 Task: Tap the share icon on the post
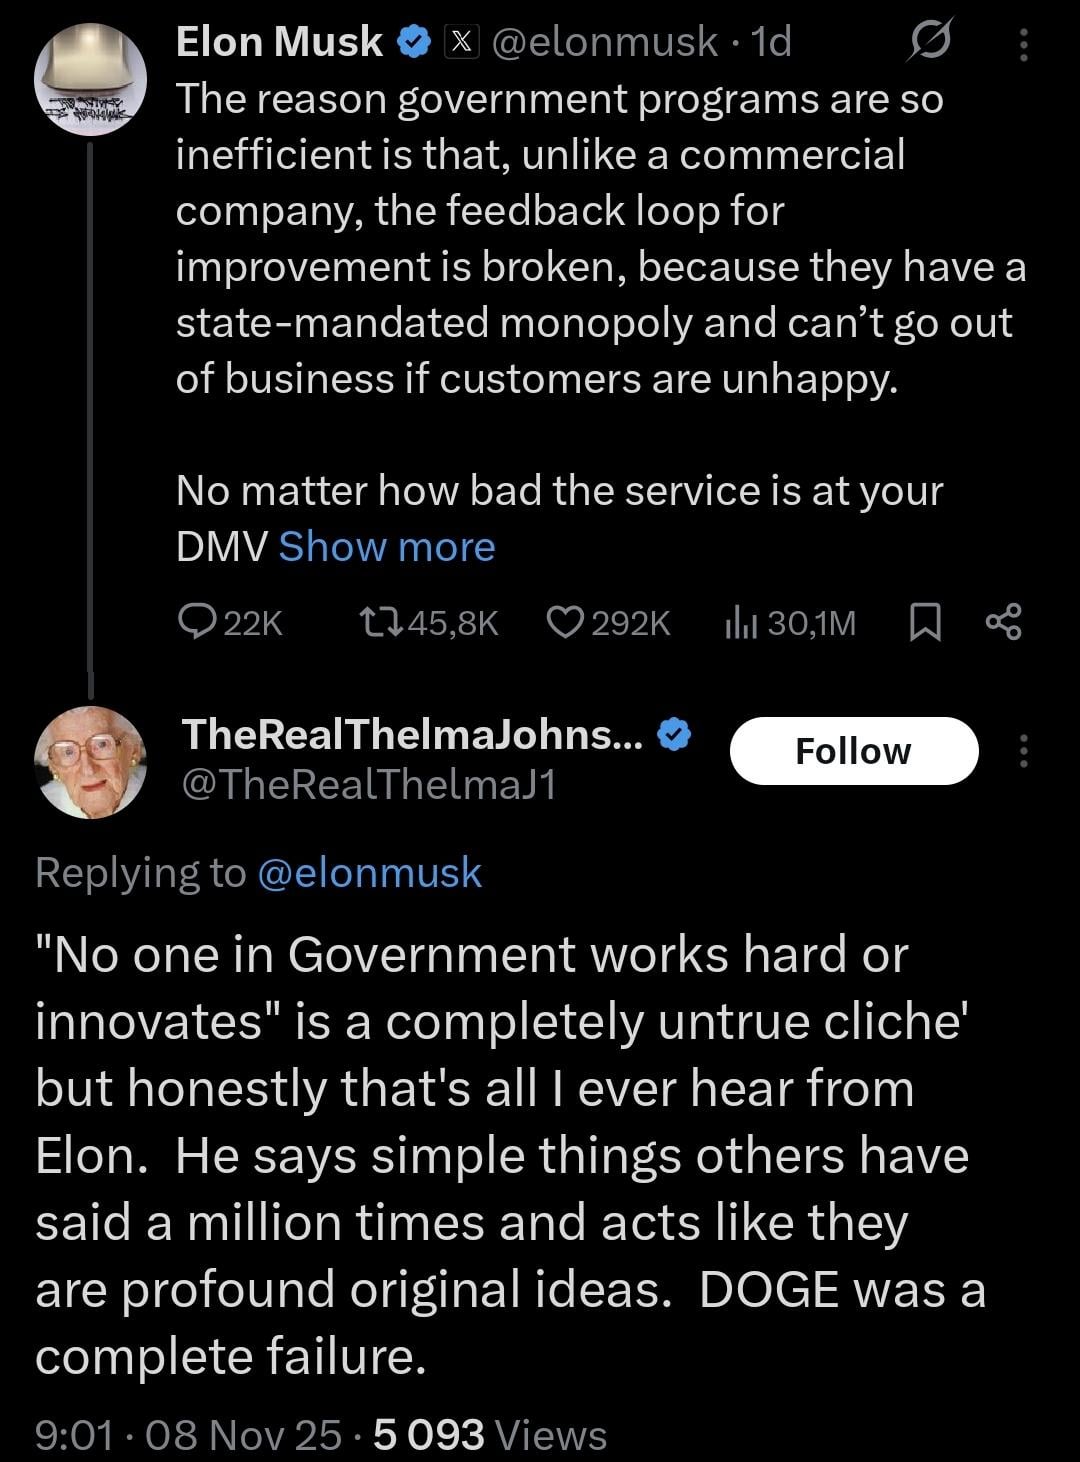(1003, 622)
